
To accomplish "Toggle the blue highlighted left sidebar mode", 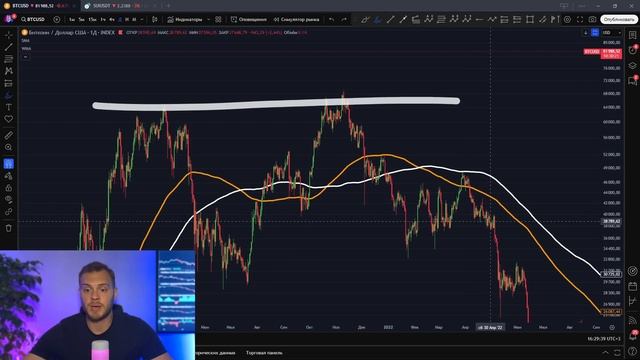I will (9, 164).
